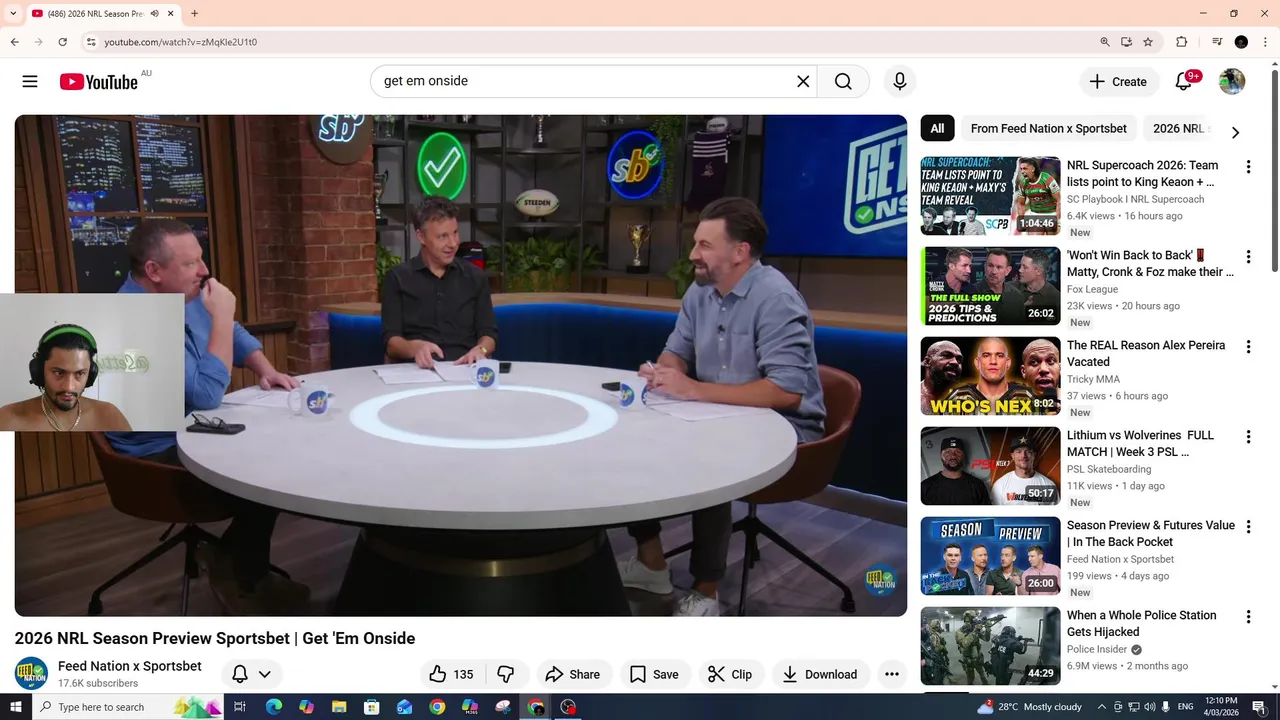
Task: Like the video with thumbs up
Action: coord(451,674)
